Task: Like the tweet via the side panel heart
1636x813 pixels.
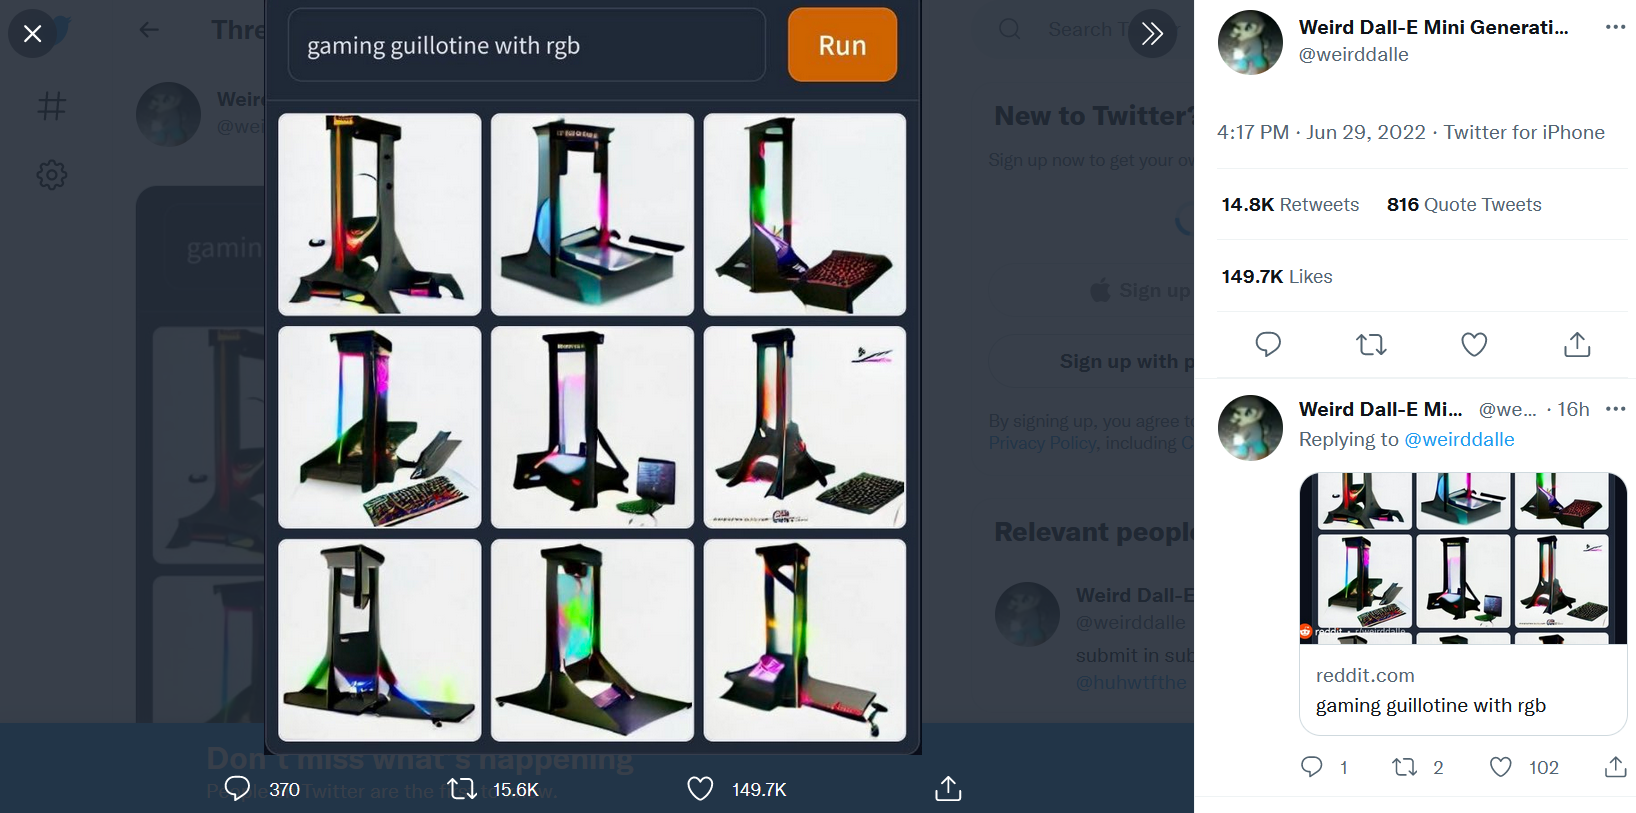Action: click(1474, 345)
